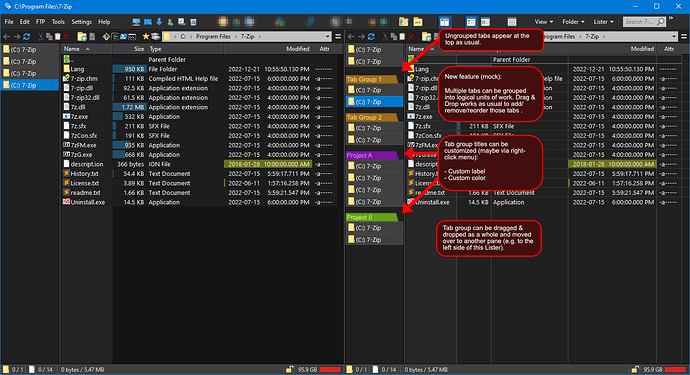Go forward in the left pane
690x375 pixels.
coord(17,37)
